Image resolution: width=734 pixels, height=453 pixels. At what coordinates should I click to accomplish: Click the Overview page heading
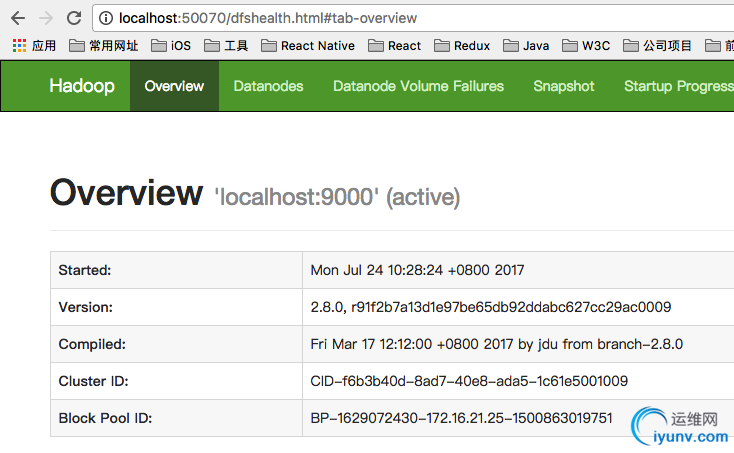126,192
